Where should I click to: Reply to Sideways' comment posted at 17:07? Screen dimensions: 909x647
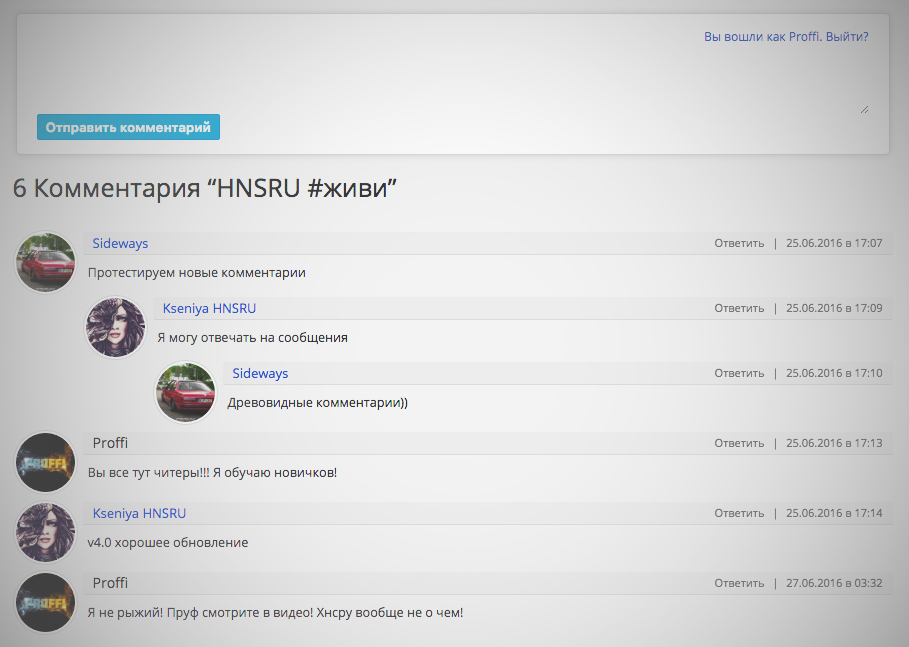pos(738,243)
